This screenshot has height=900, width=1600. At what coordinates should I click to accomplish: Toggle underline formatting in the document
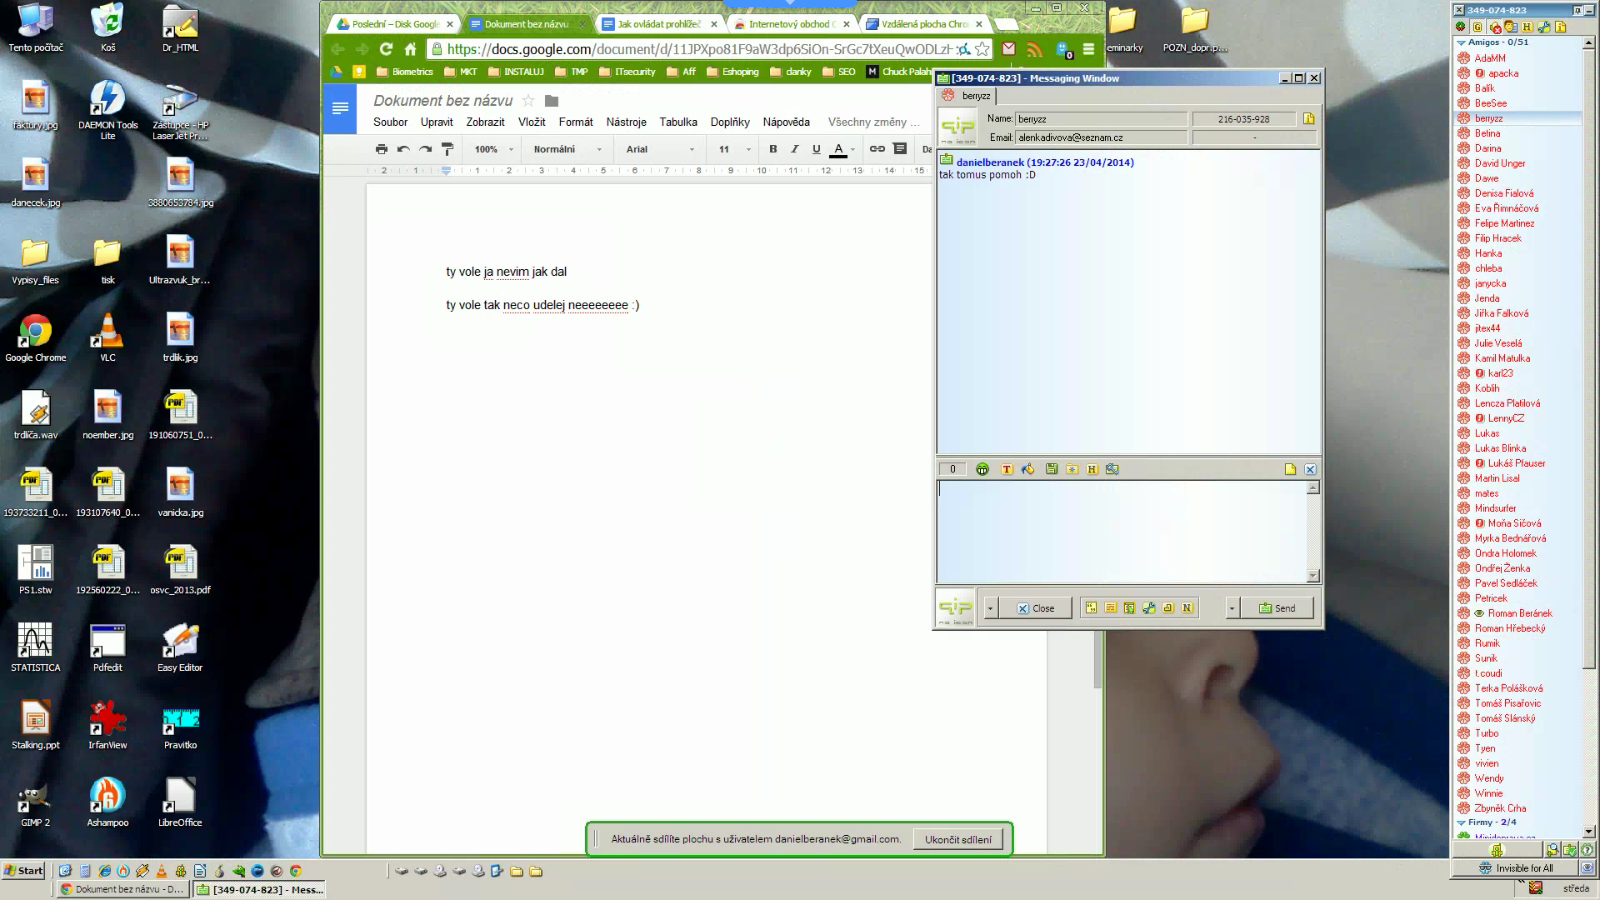817,149
